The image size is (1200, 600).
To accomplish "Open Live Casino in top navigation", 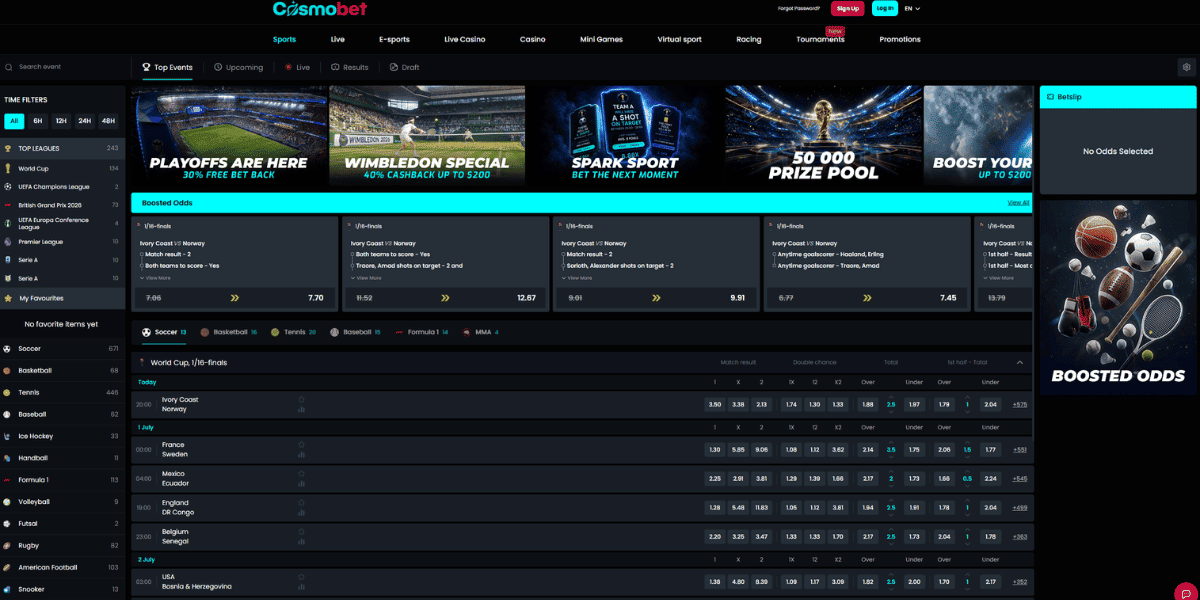I will 465,39.
